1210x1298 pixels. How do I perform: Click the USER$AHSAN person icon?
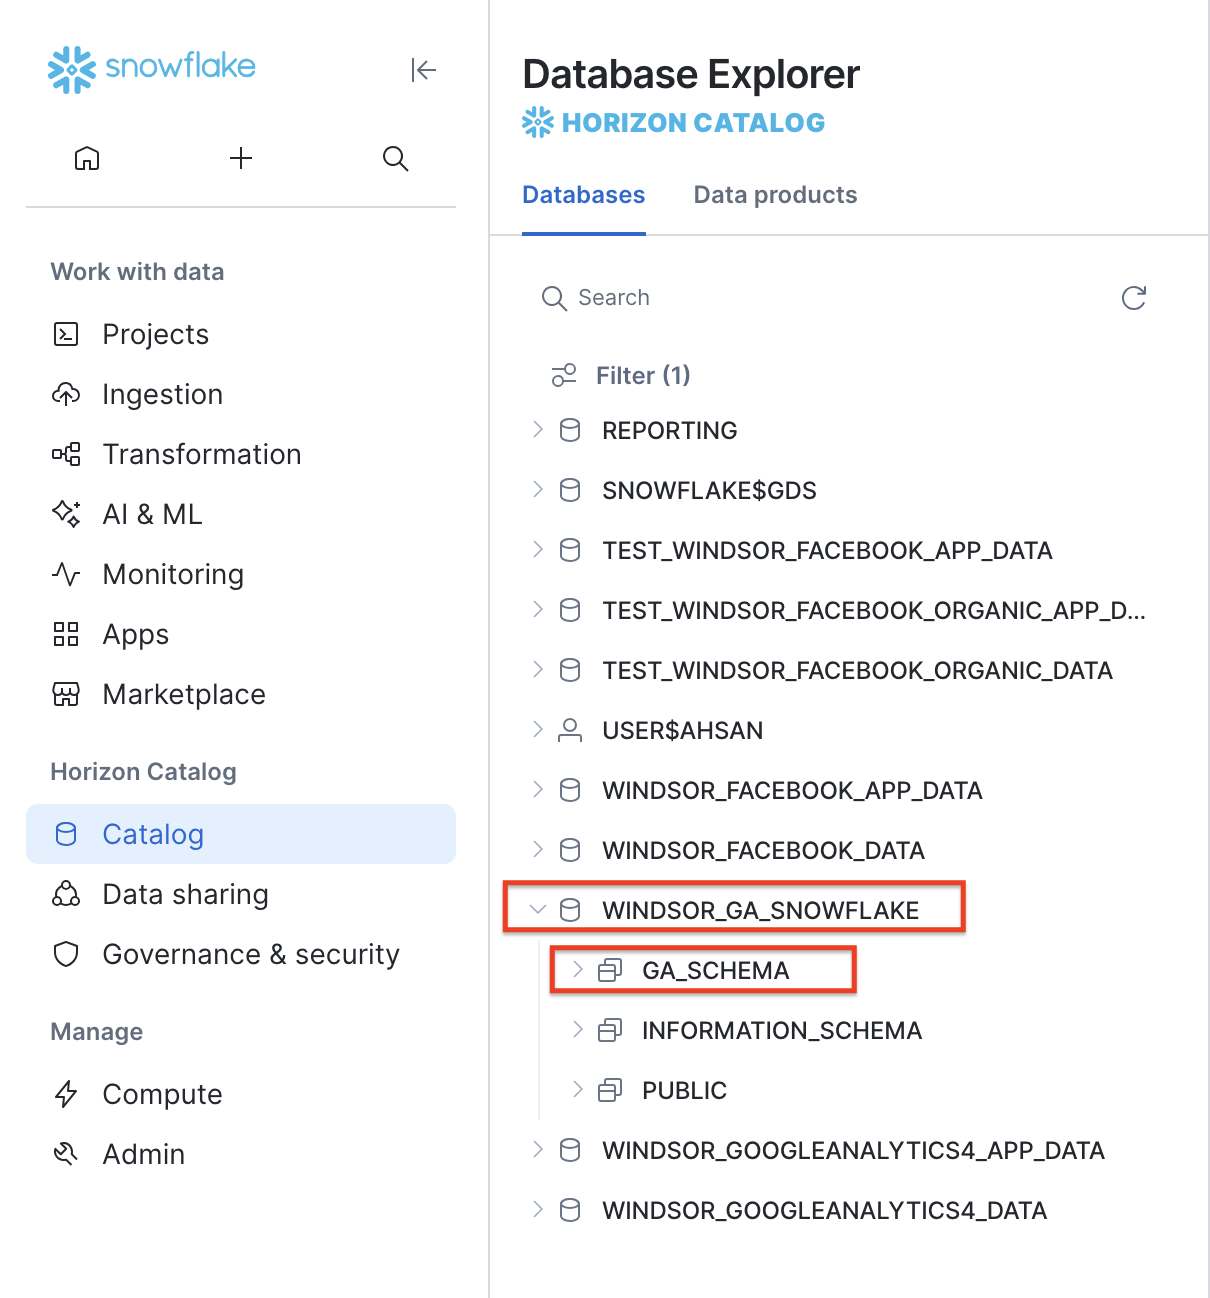point(570,730)
